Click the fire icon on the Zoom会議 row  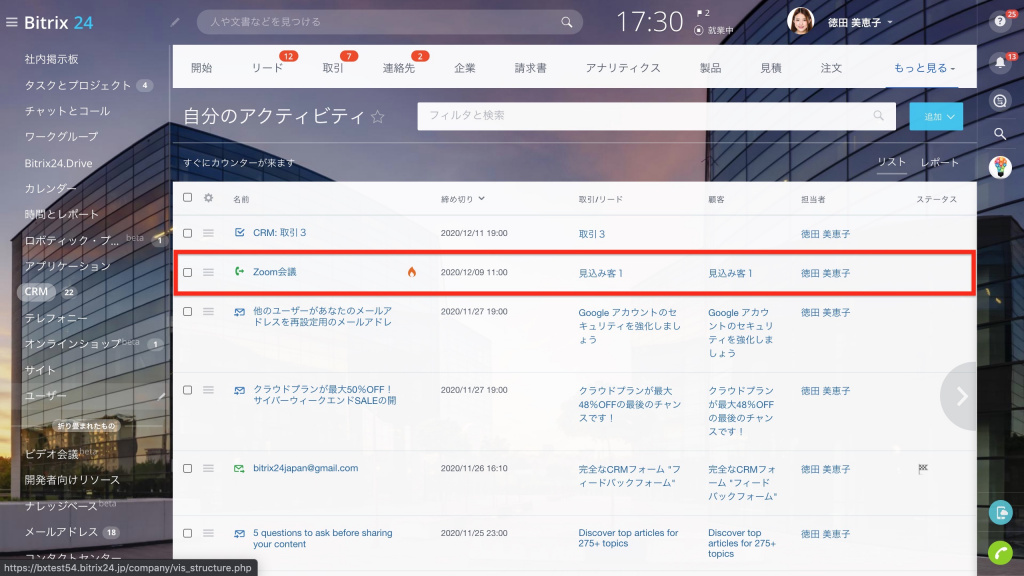[x=411, y=272]
